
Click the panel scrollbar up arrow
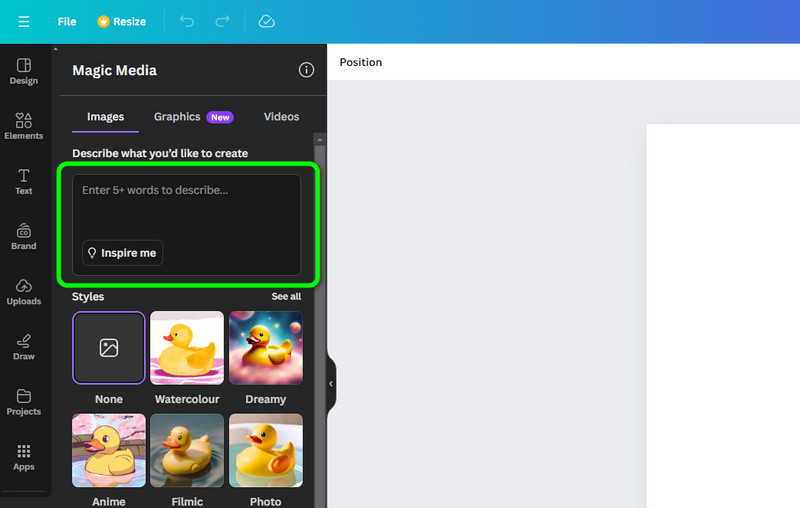(x=320, y=140)
